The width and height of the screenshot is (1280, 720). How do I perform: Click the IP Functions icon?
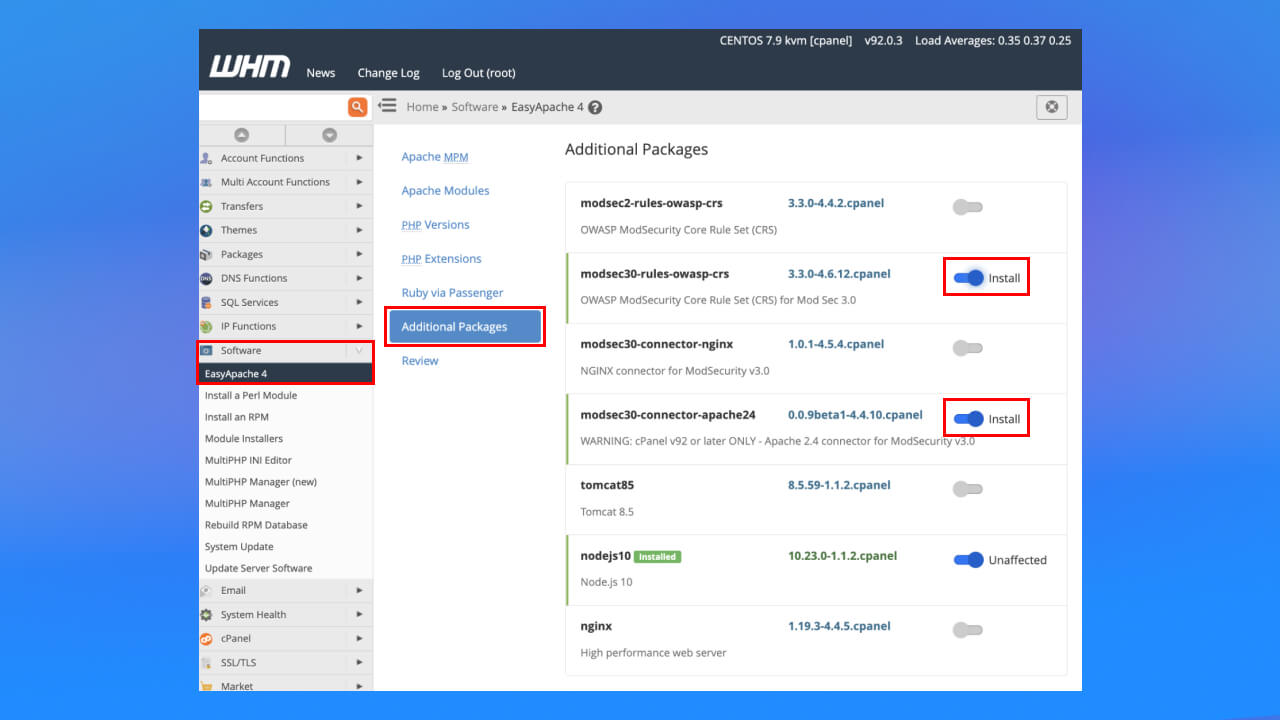(x=206, y=326)
